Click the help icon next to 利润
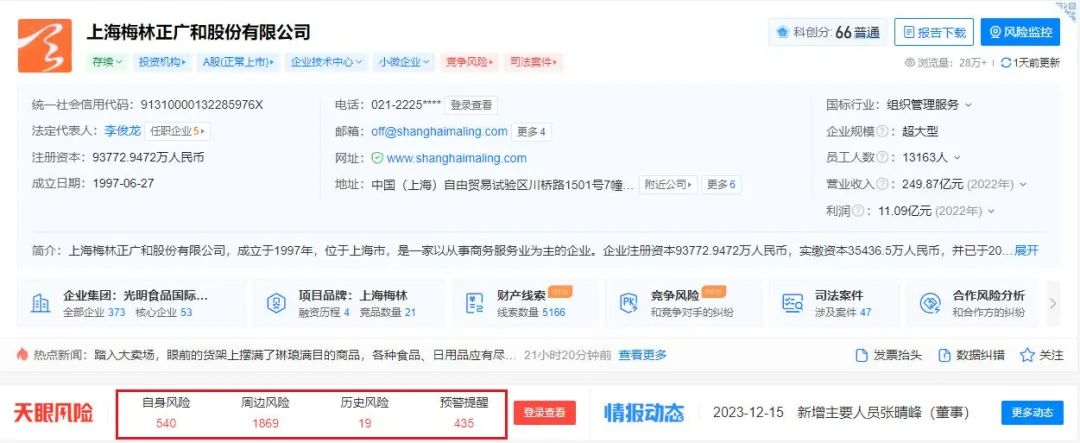1080x443 pixels. [858, 211]
